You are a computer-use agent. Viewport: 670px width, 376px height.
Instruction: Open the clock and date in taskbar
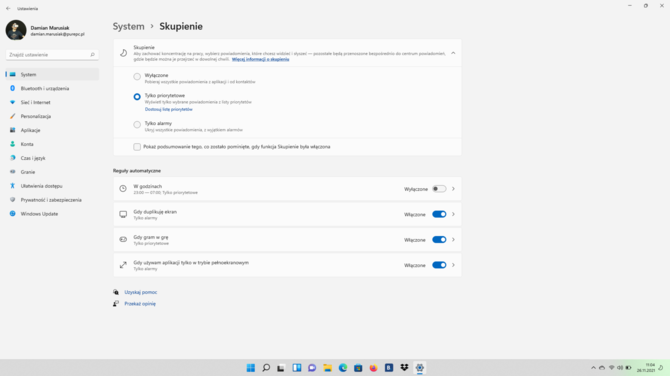click(x=646, y=367)
